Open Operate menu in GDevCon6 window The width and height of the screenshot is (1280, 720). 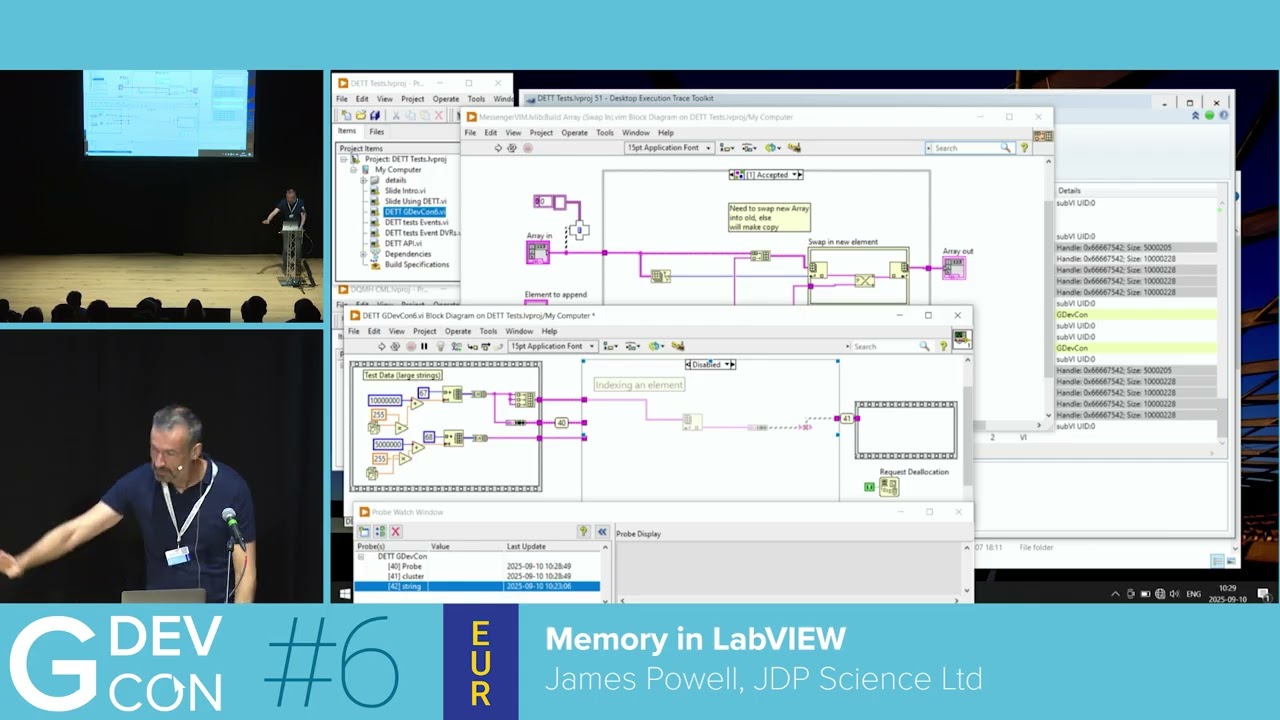tap(457, 331)
